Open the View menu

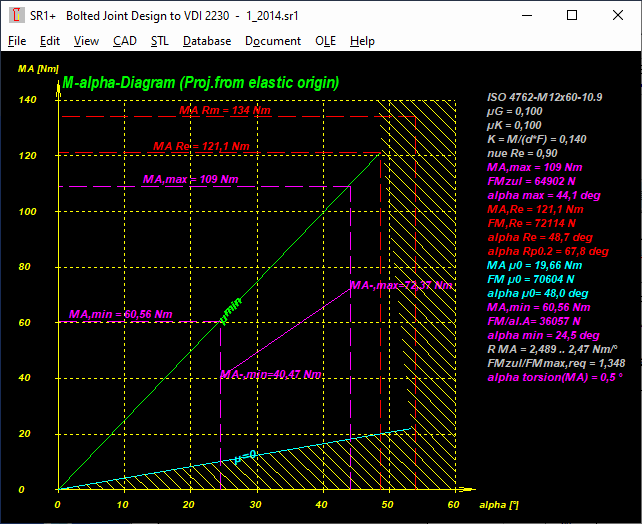click(x=86, y=41)
